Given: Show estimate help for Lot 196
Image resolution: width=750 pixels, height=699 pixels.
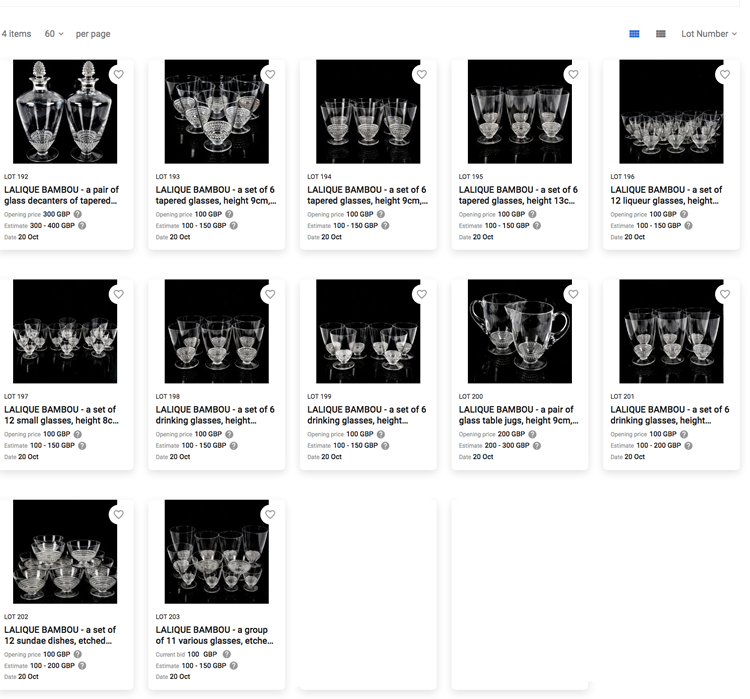Looking at the screenshot, I should [x=688, y=225].
